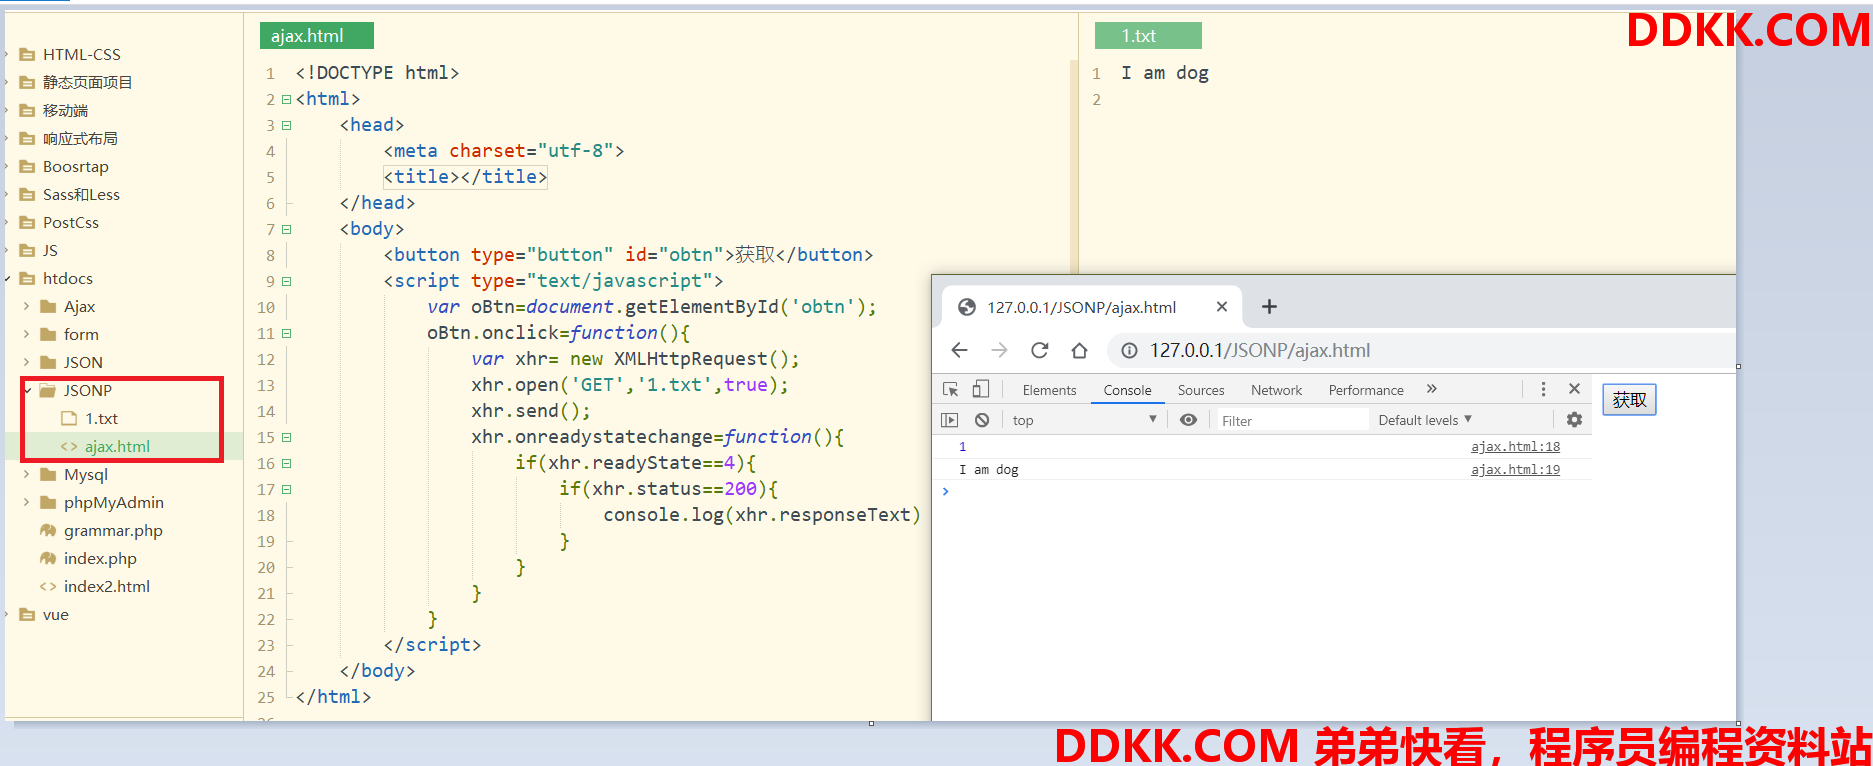Collapse the JSONP folder

[28, 391]
